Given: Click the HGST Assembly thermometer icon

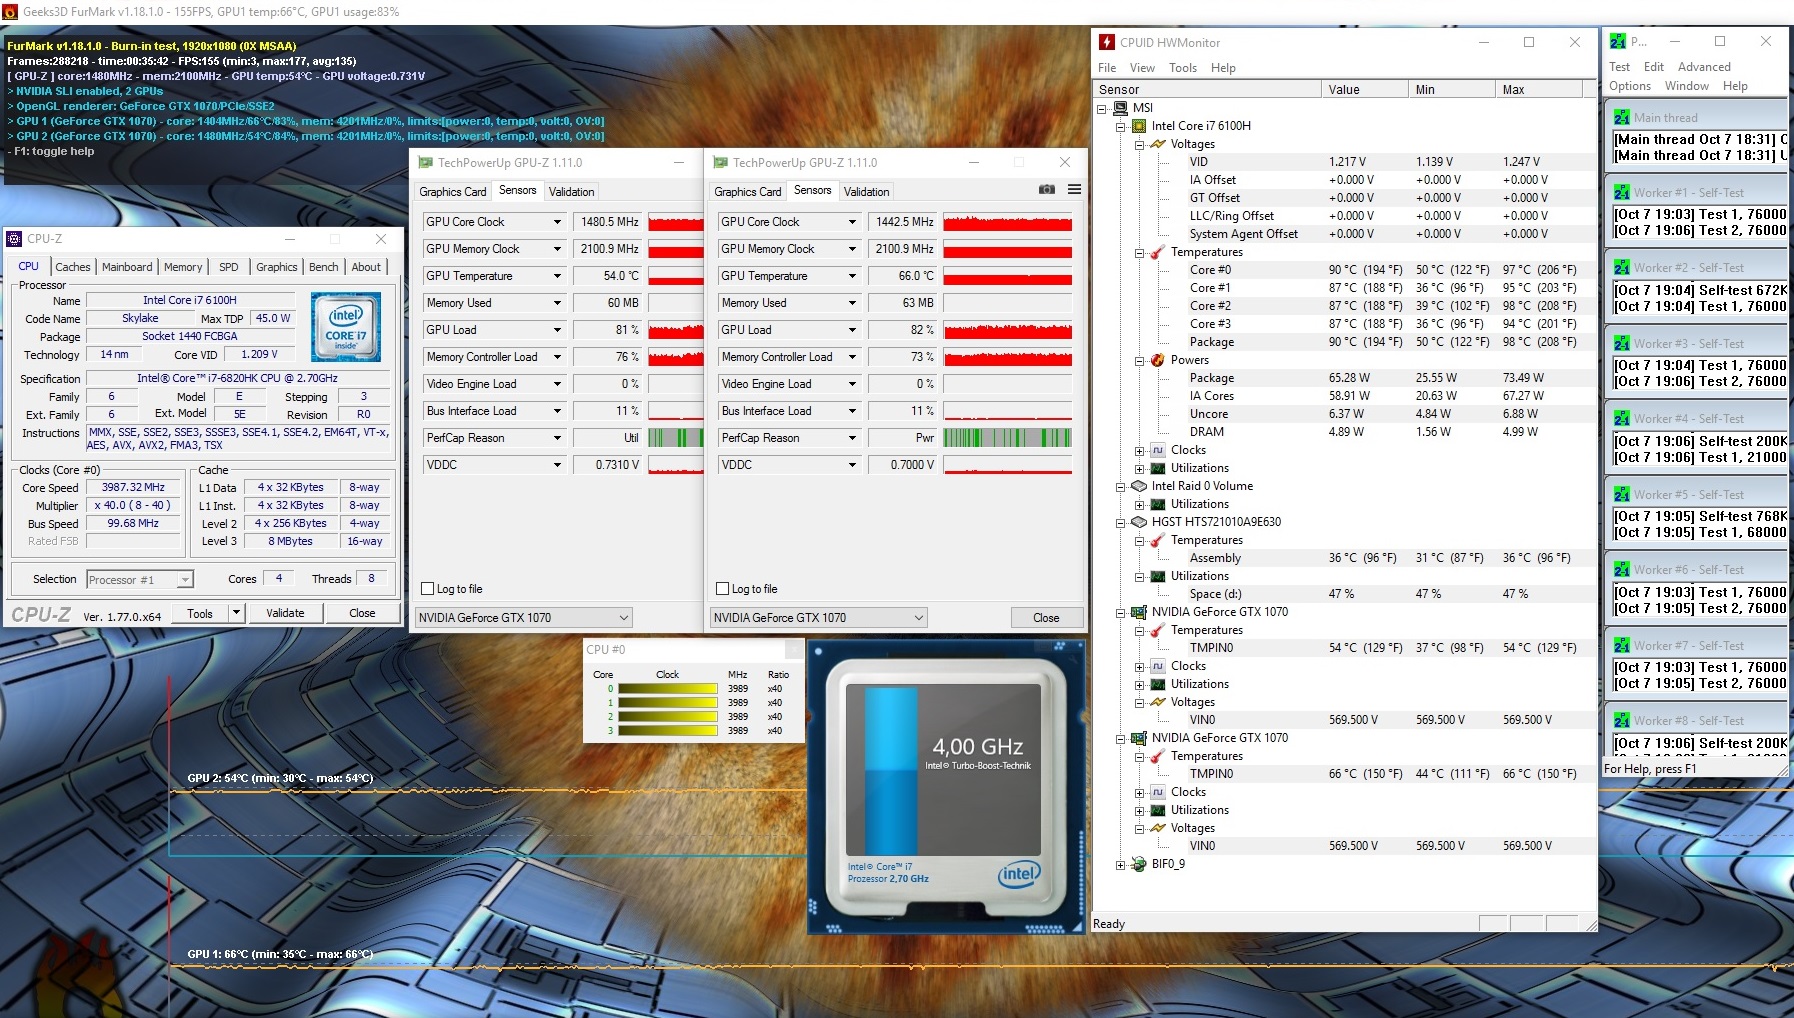Looking at the screenshot, I should coord(1157,540).
